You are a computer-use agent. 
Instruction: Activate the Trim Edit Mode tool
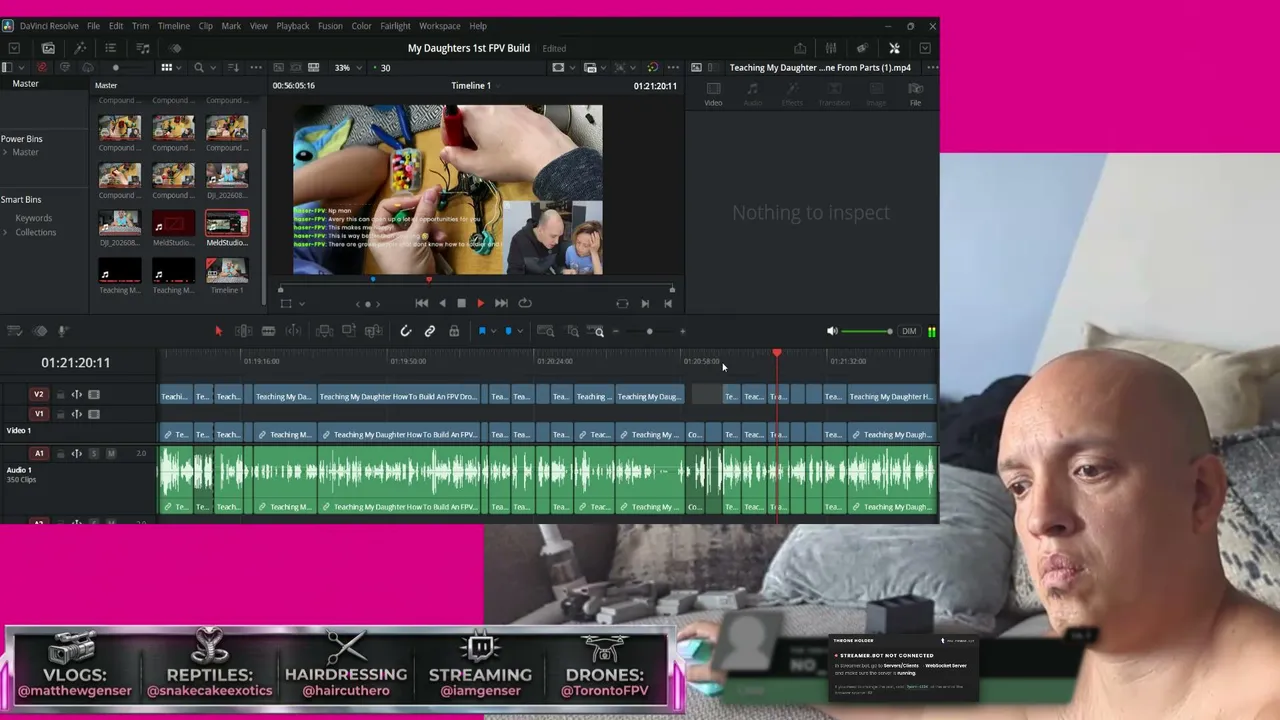(x=243, y=331)
